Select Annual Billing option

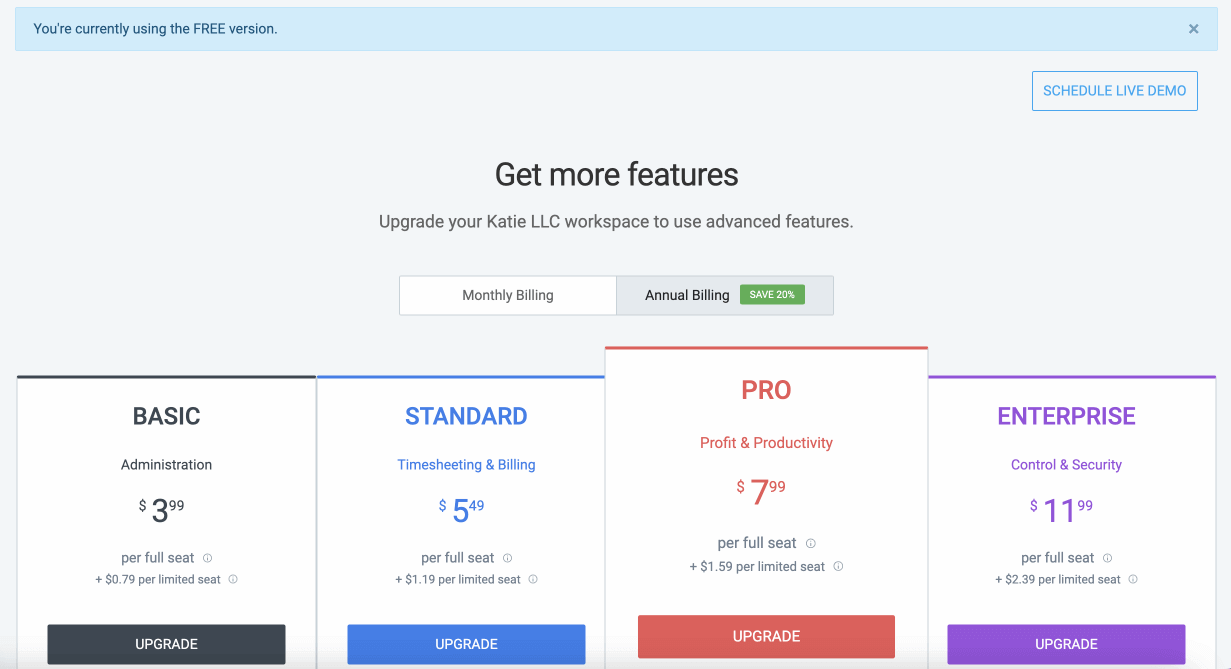pyautogui.click(x=687, y=296)
